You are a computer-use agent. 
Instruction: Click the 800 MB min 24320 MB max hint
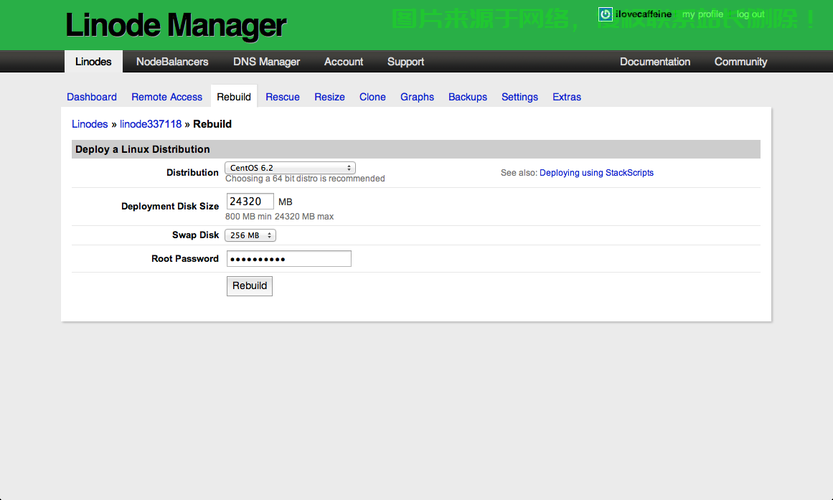click(279, 216)
